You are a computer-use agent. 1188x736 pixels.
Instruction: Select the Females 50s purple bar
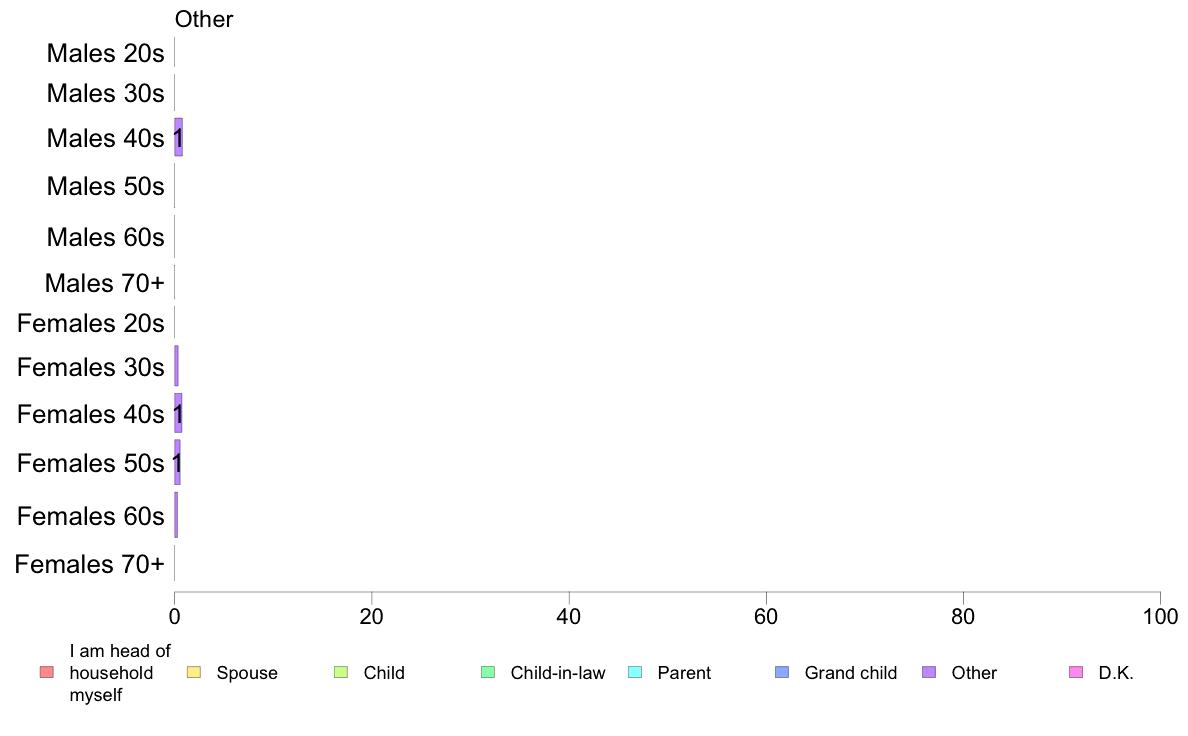(177, 462)
